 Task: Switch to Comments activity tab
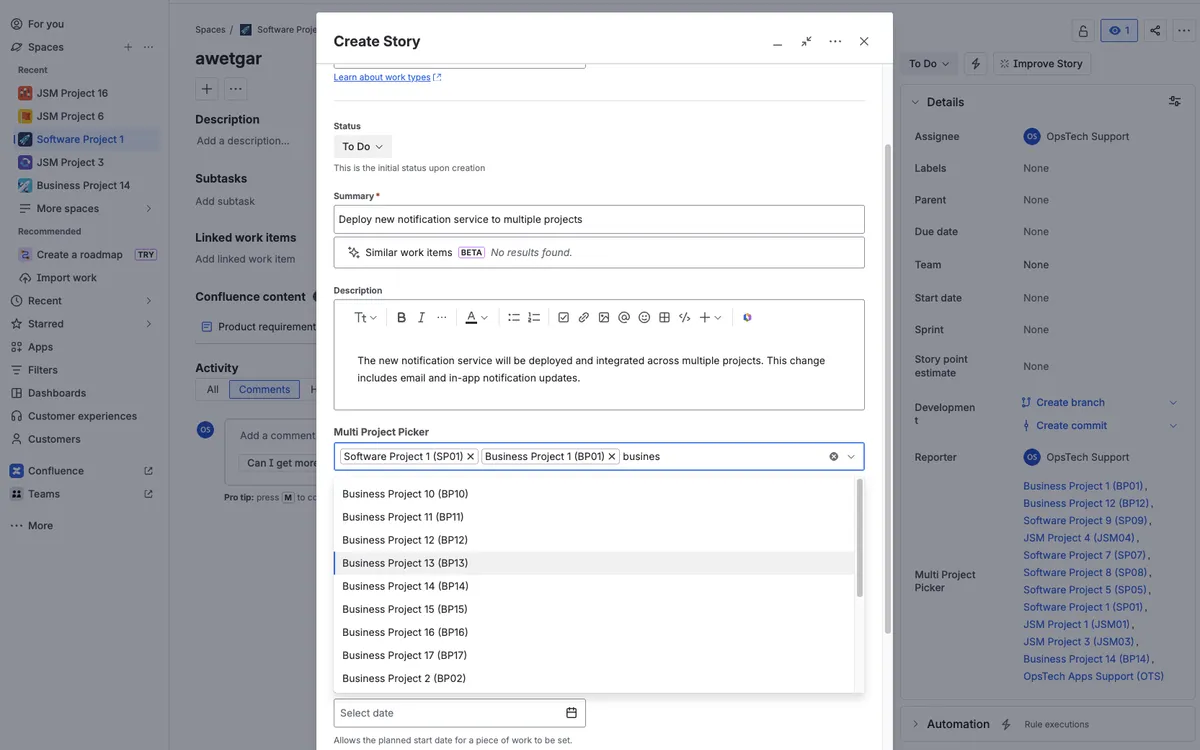click(x=264, y=390)
